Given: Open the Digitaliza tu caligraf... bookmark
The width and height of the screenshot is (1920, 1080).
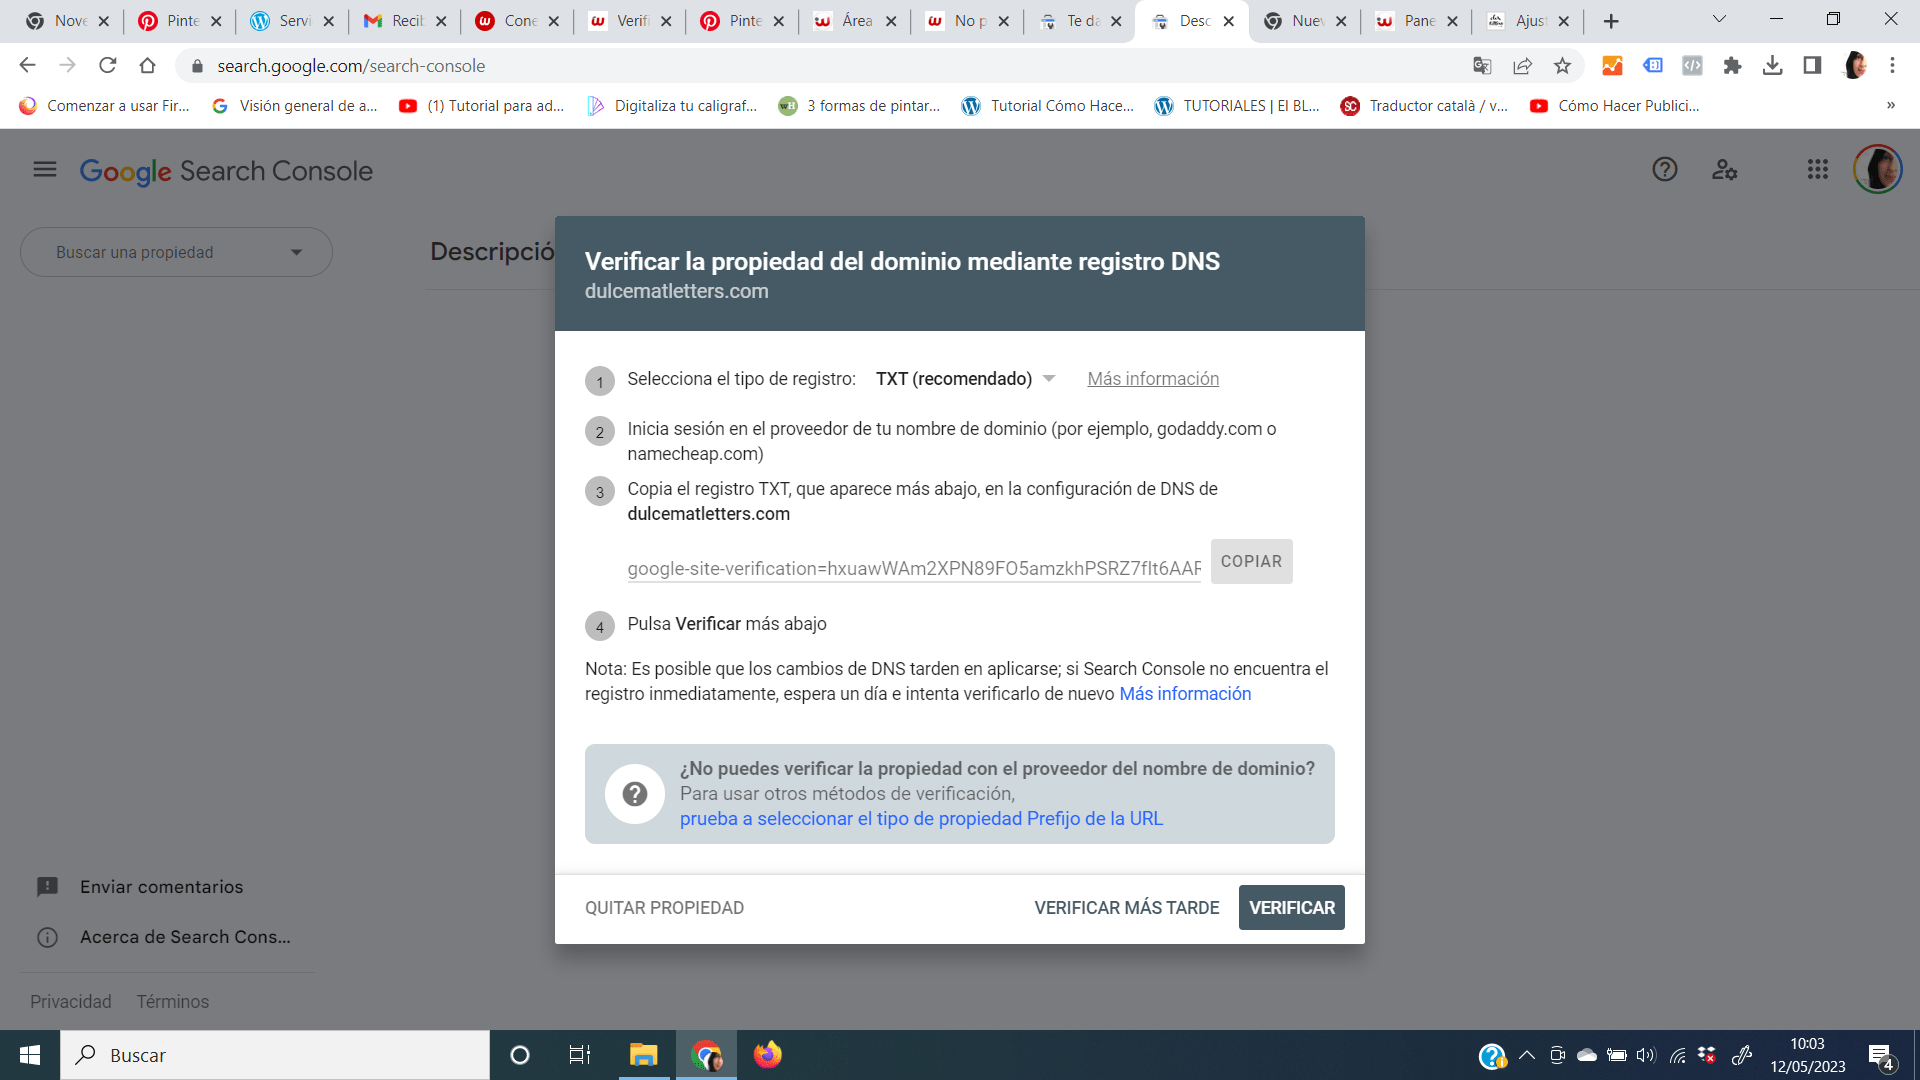Looking at the screenshot, I should pyautogui.click(x=672, y=106).
